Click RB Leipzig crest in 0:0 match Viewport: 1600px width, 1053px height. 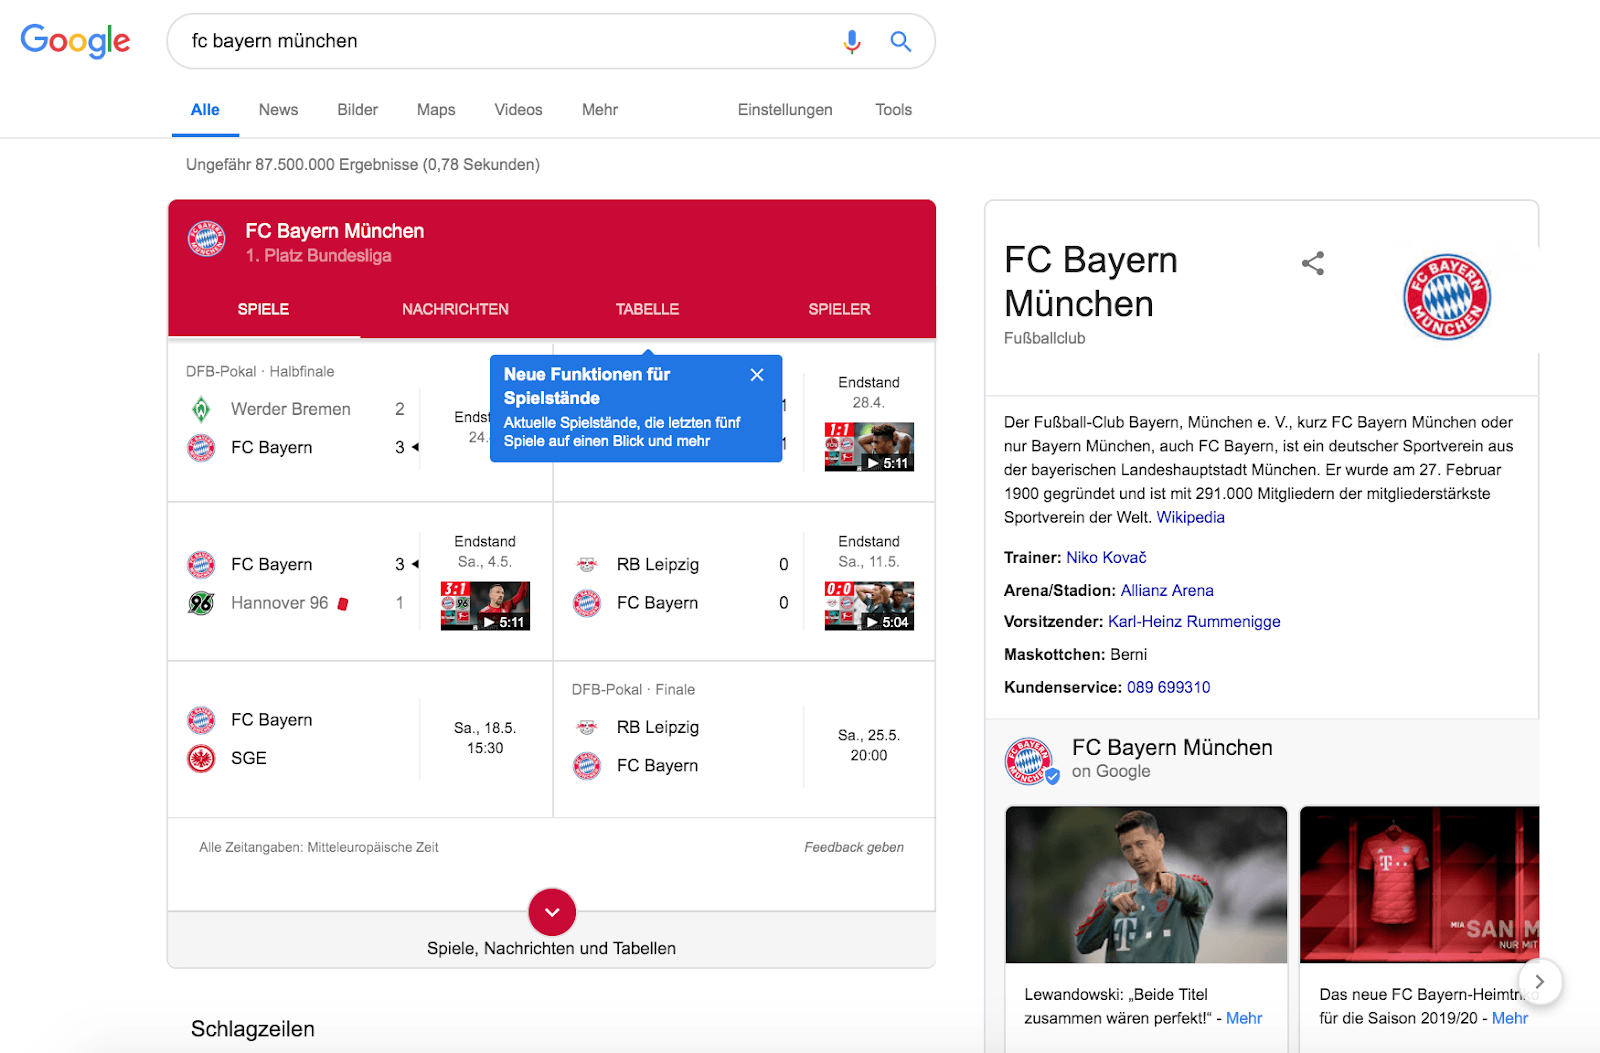pyautogui.click(x=587, y=565)
